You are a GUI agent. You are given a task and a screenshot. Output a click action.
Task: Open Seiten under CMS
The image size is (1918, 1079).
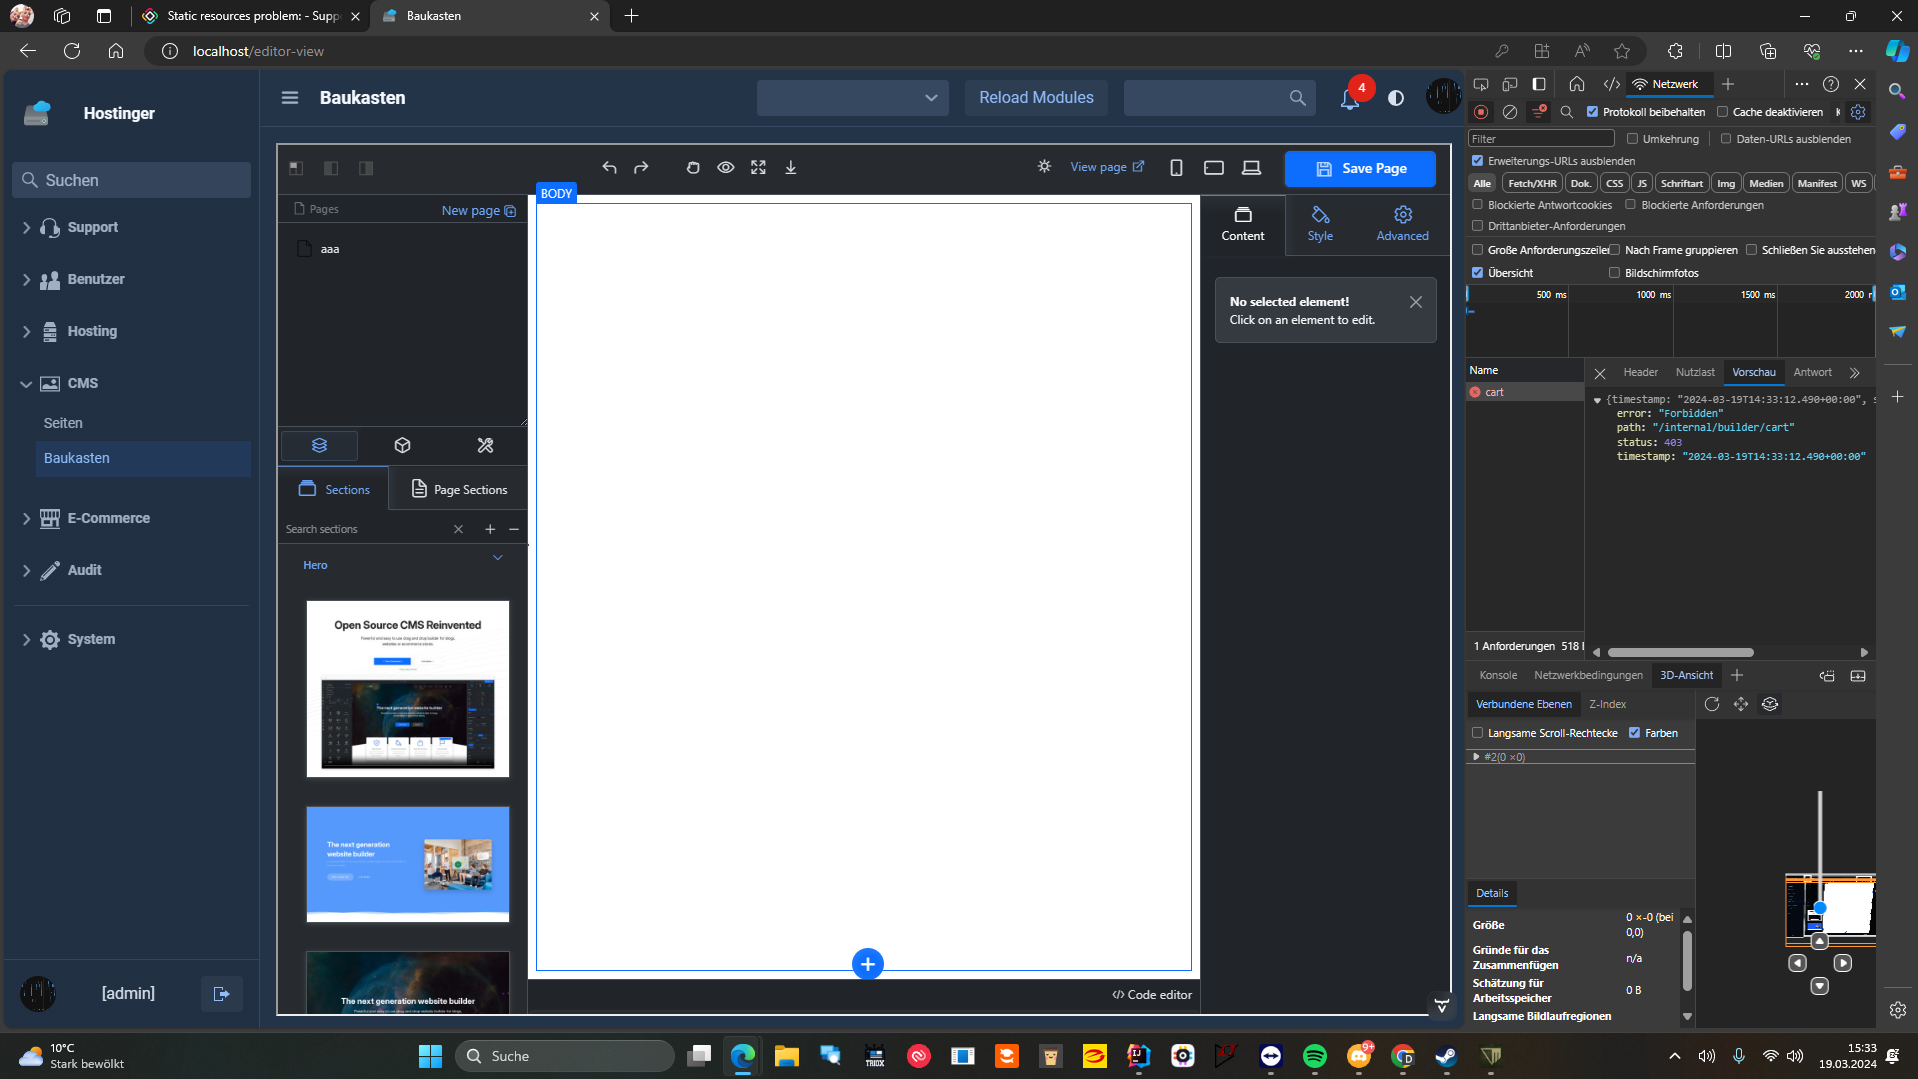point(63,423)
